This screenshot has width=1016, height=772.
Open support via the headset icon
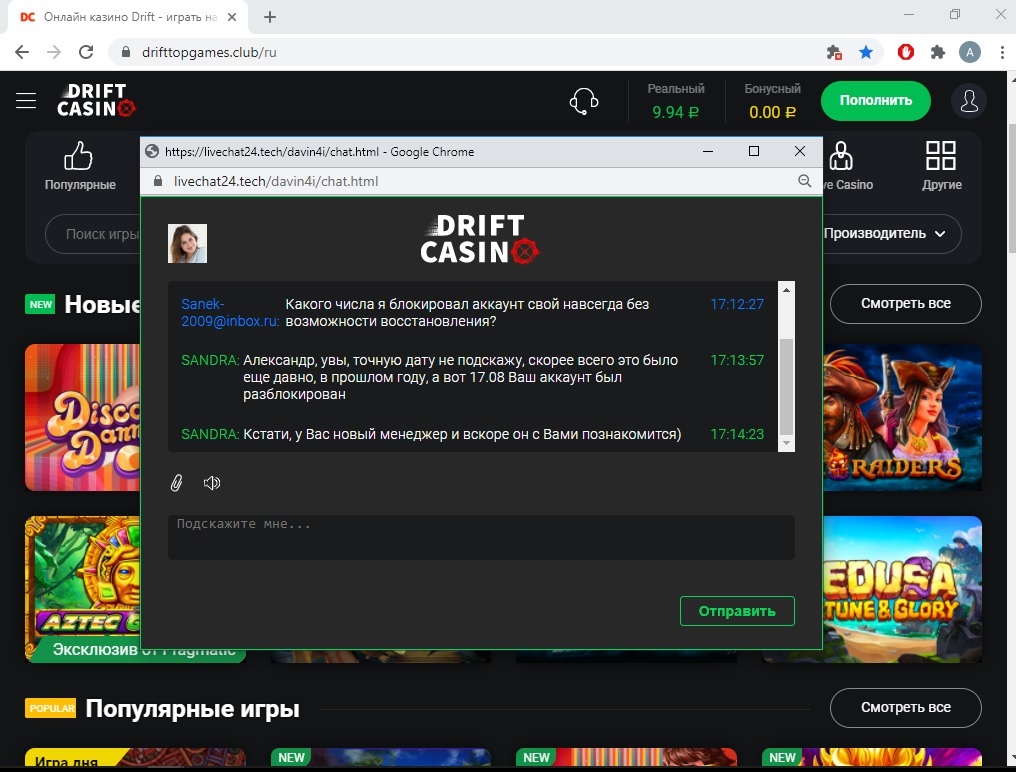point(583,101)
